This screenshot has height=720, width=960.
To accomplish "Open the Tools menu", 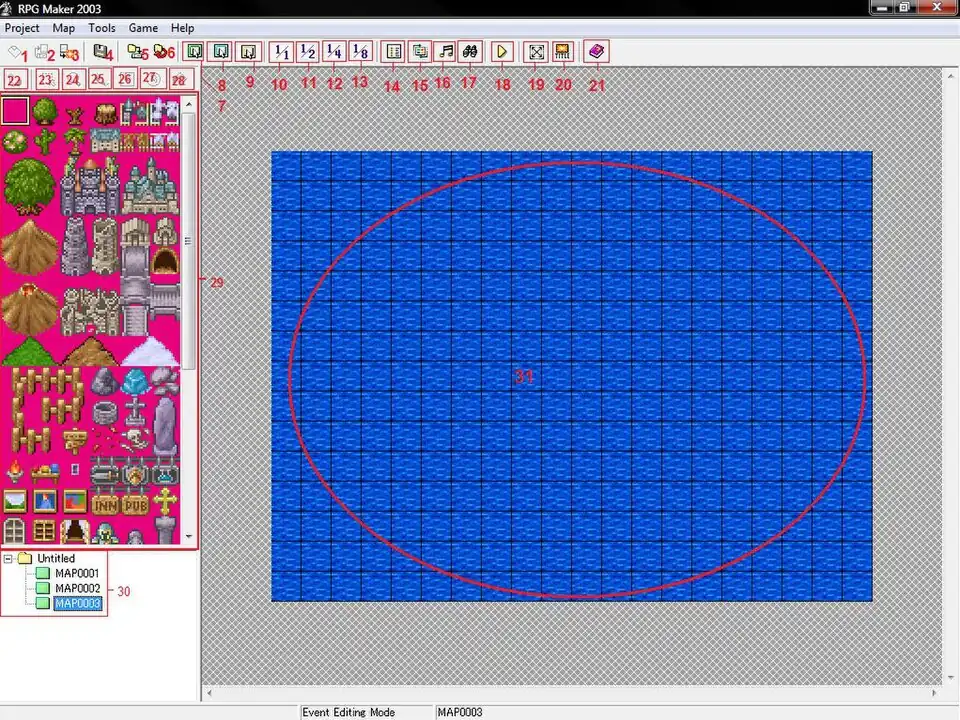I will tap(101, 28).
